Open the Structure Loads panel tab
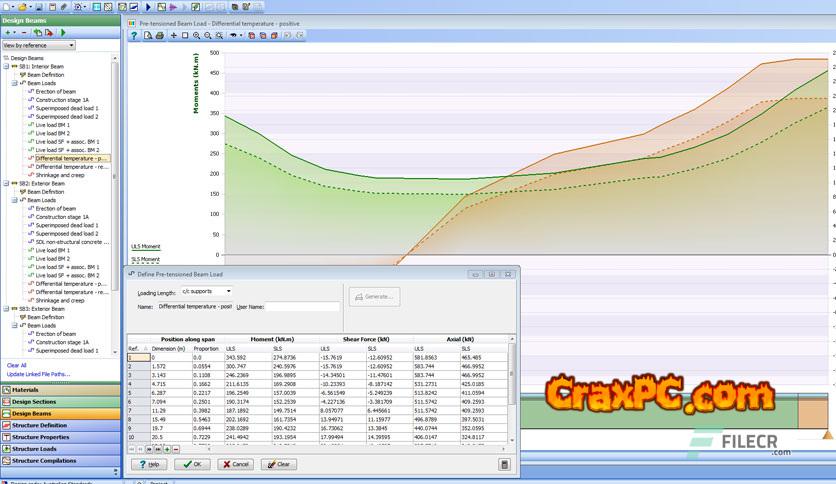This screenshot has width=836, height=484. pos(60,449)
